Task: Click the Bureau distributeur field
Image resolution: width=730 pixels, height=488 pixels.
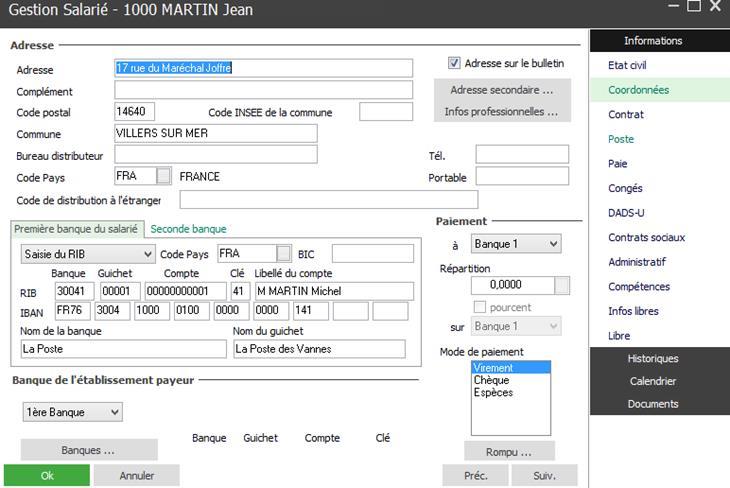Action: [x=216, y=154]
